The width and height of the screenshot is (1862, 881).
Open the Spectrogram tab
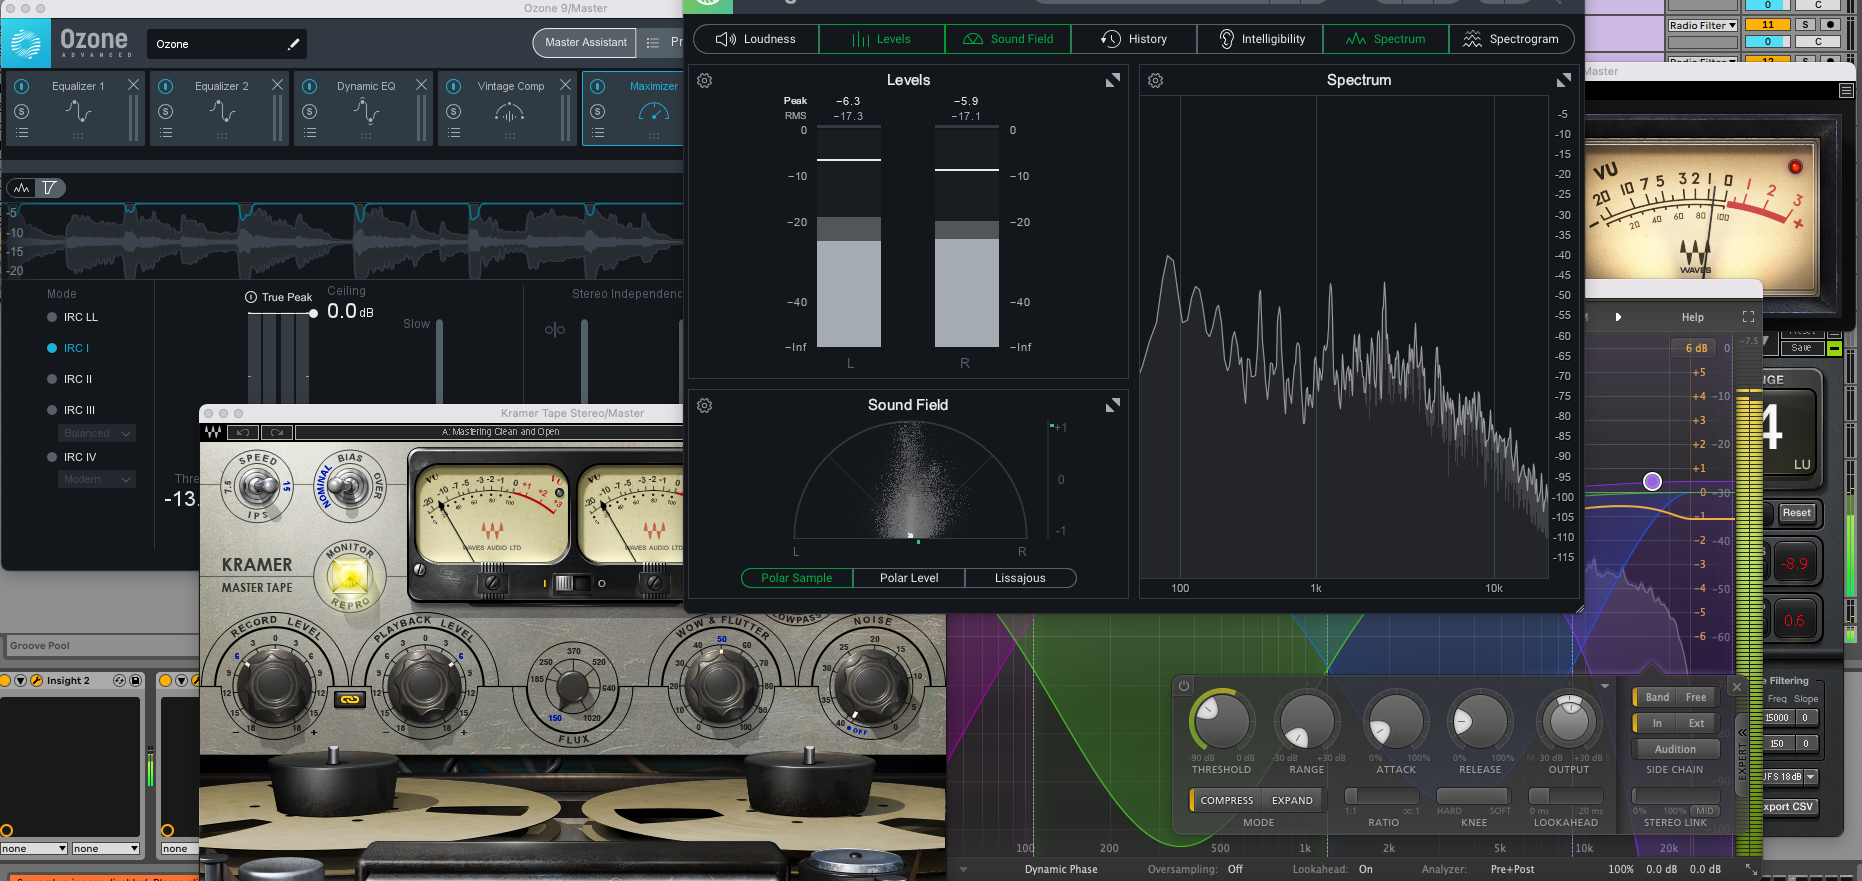[1511, 39]
